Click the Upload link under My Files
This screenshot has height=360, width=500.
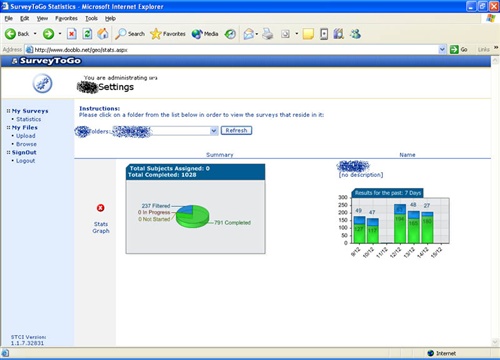click(x=26, y=136)
